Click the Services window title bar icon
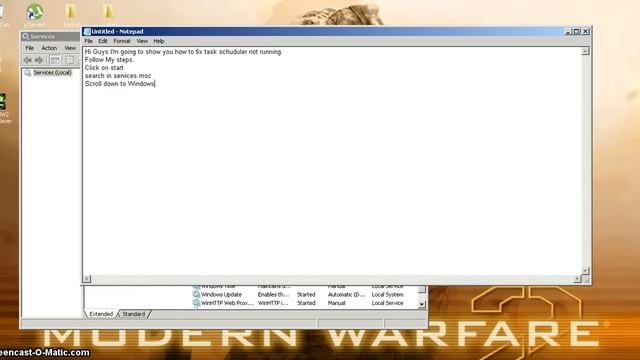Image resolution: width=640 pixels, height=360 pixels. tap(26, 36)
